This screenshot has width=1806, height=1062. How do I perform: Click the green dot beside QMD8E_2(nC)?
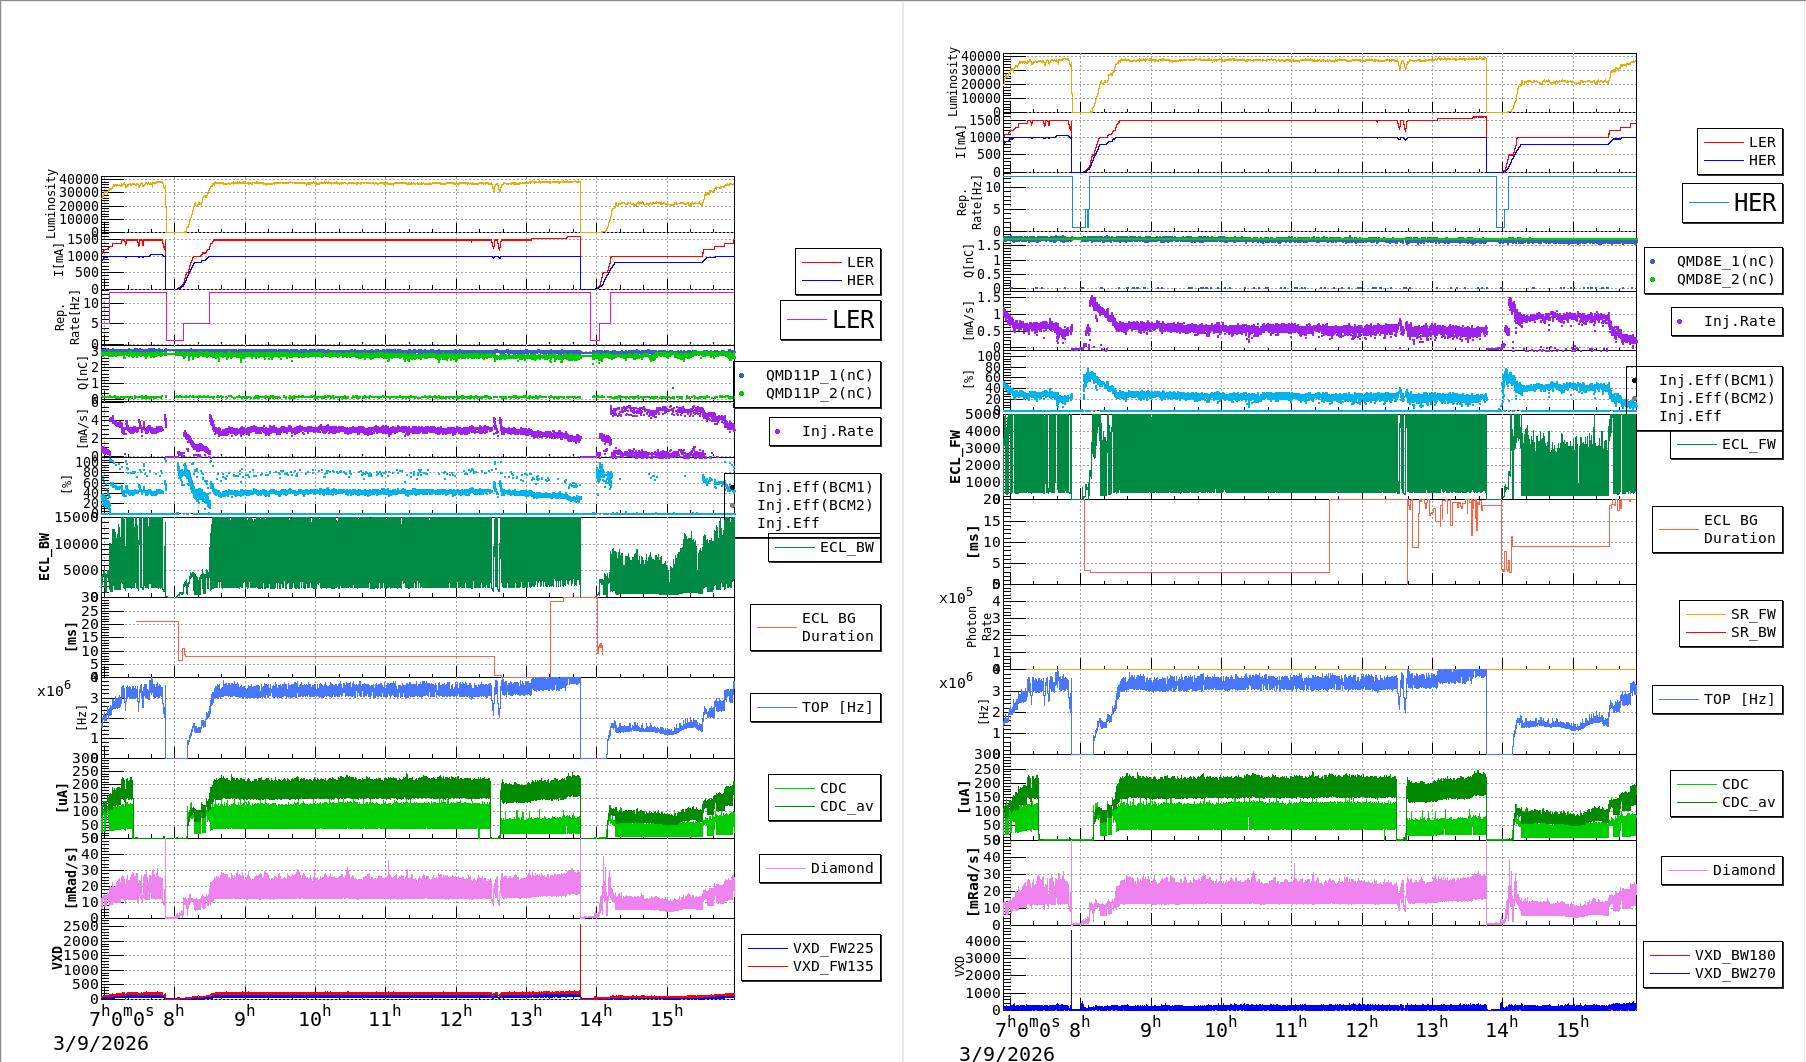(x=1653, y=279)
